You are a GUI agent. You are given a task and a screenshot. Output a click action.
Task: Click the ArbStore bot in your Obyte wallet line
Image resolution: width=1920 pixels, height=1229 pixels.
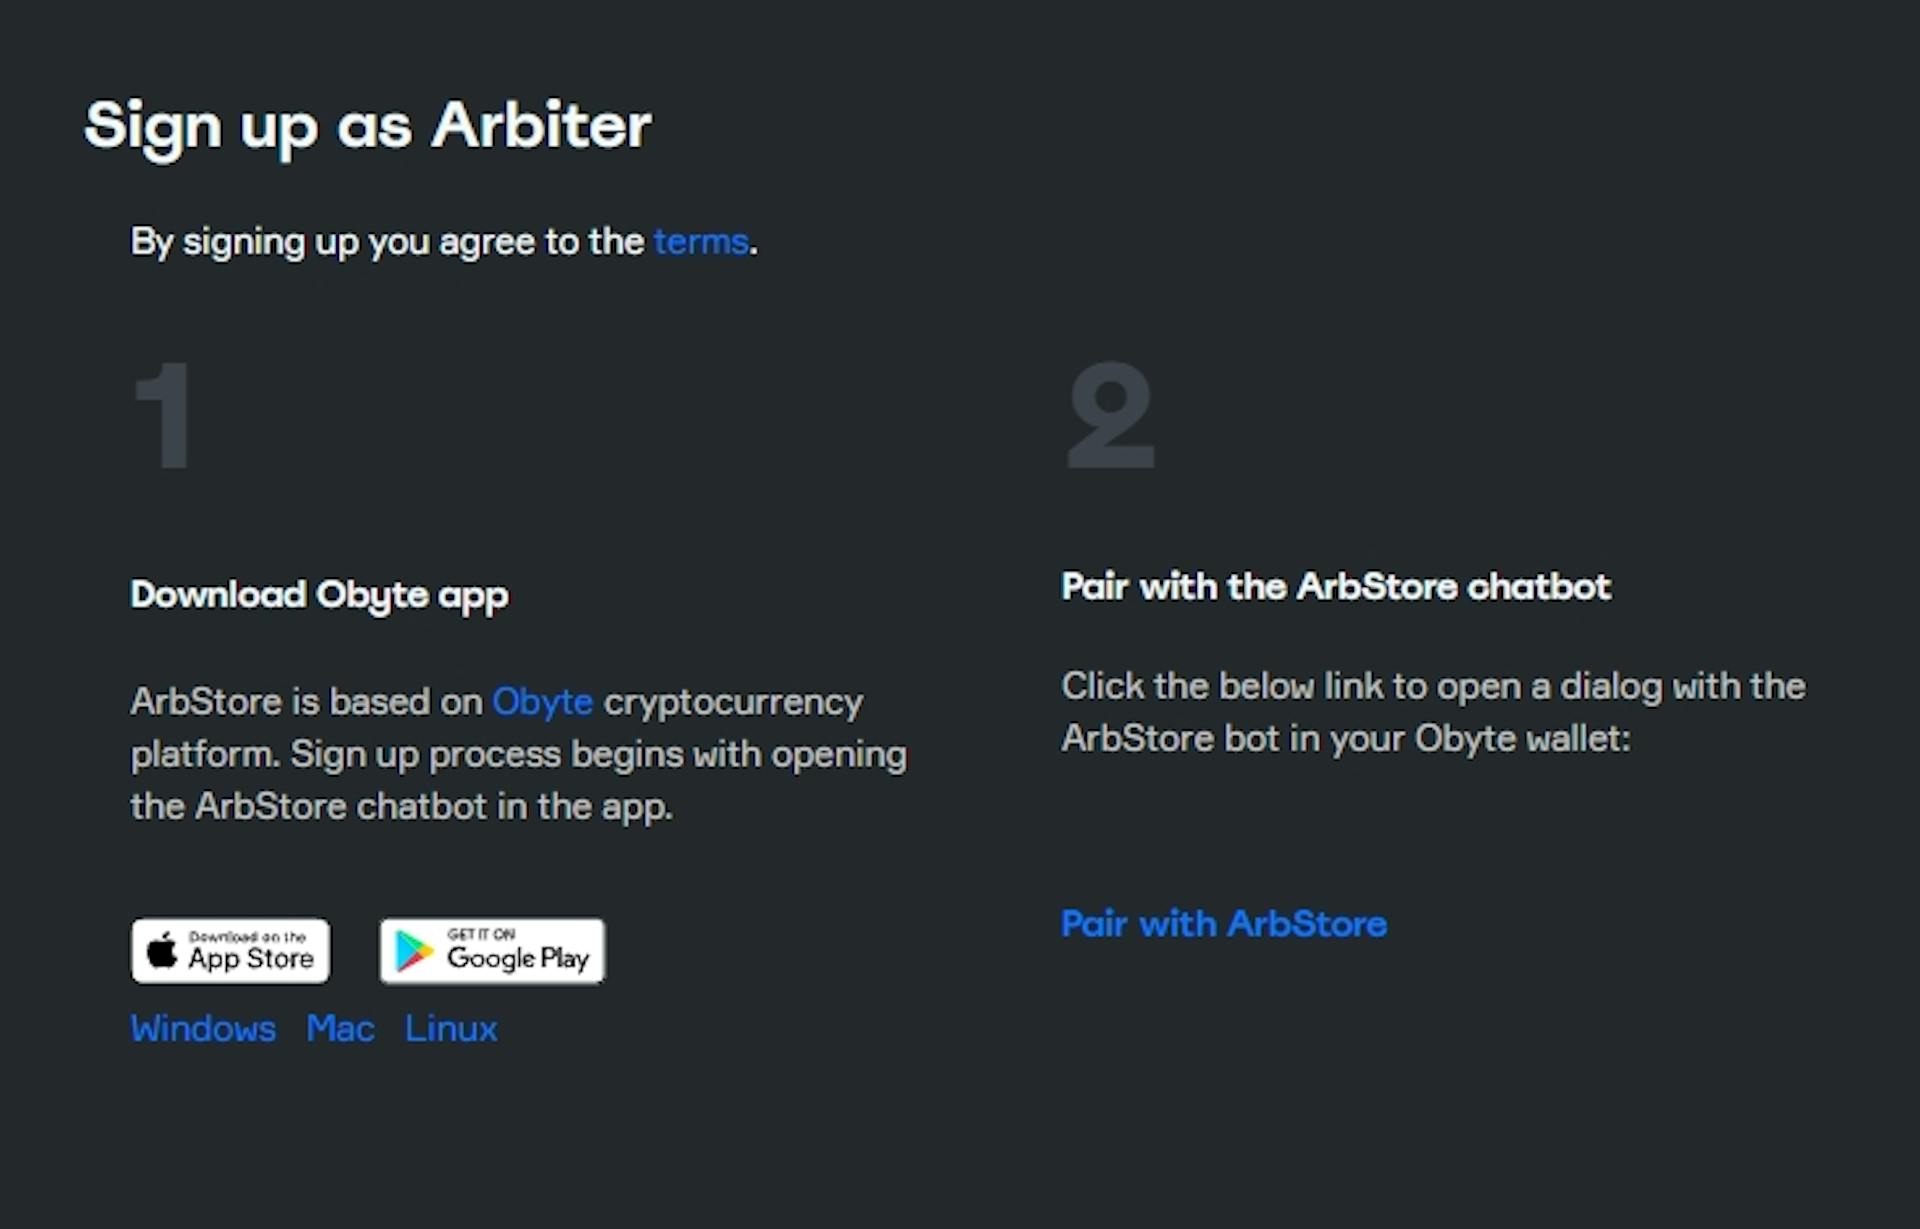tap(1346, 738)
